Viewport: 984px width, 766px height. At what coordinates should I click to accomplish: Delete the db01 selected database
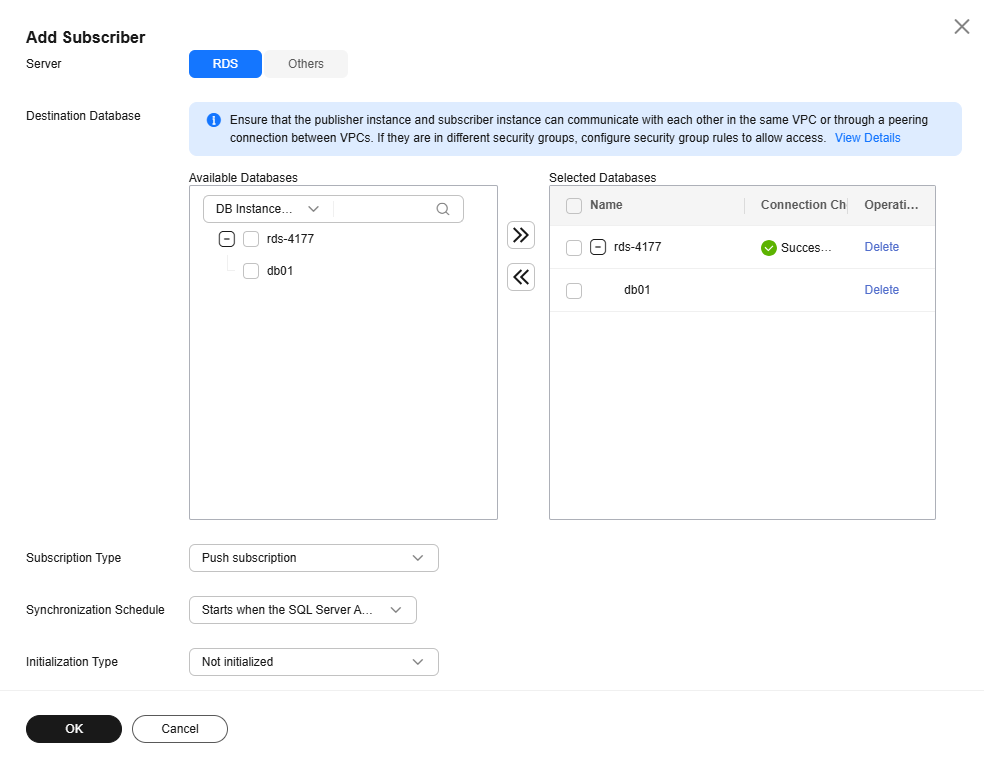(881, 290)
